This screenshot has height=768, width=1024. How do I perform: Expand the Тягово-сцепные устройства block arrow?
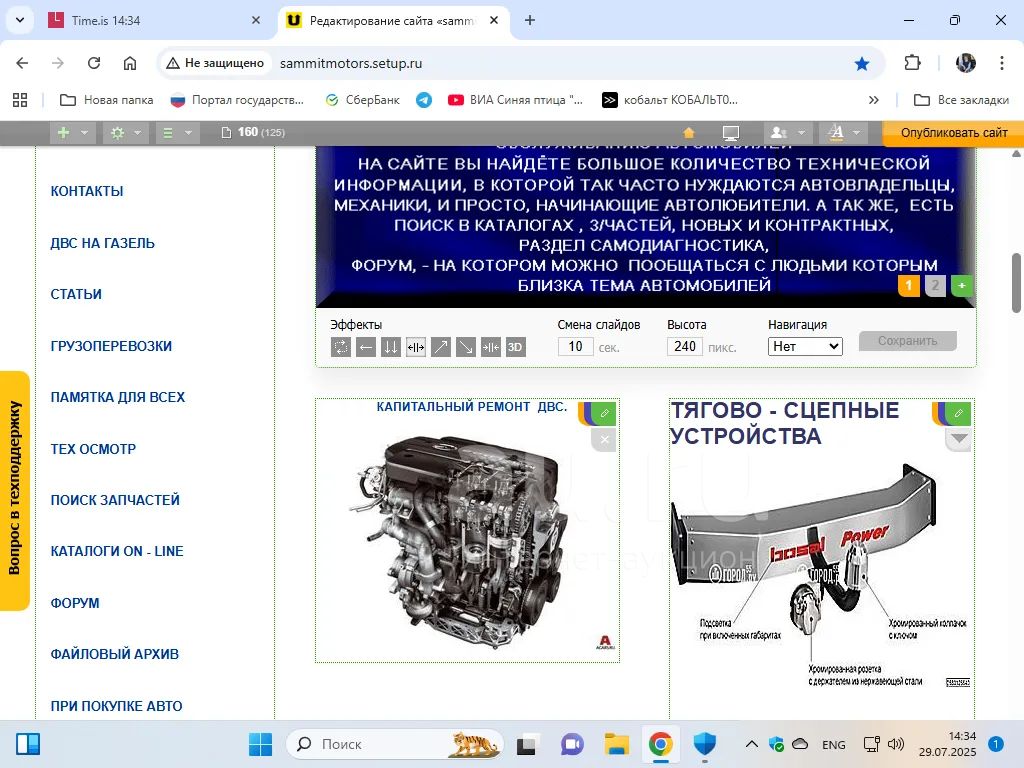click(x=959, y=439)
